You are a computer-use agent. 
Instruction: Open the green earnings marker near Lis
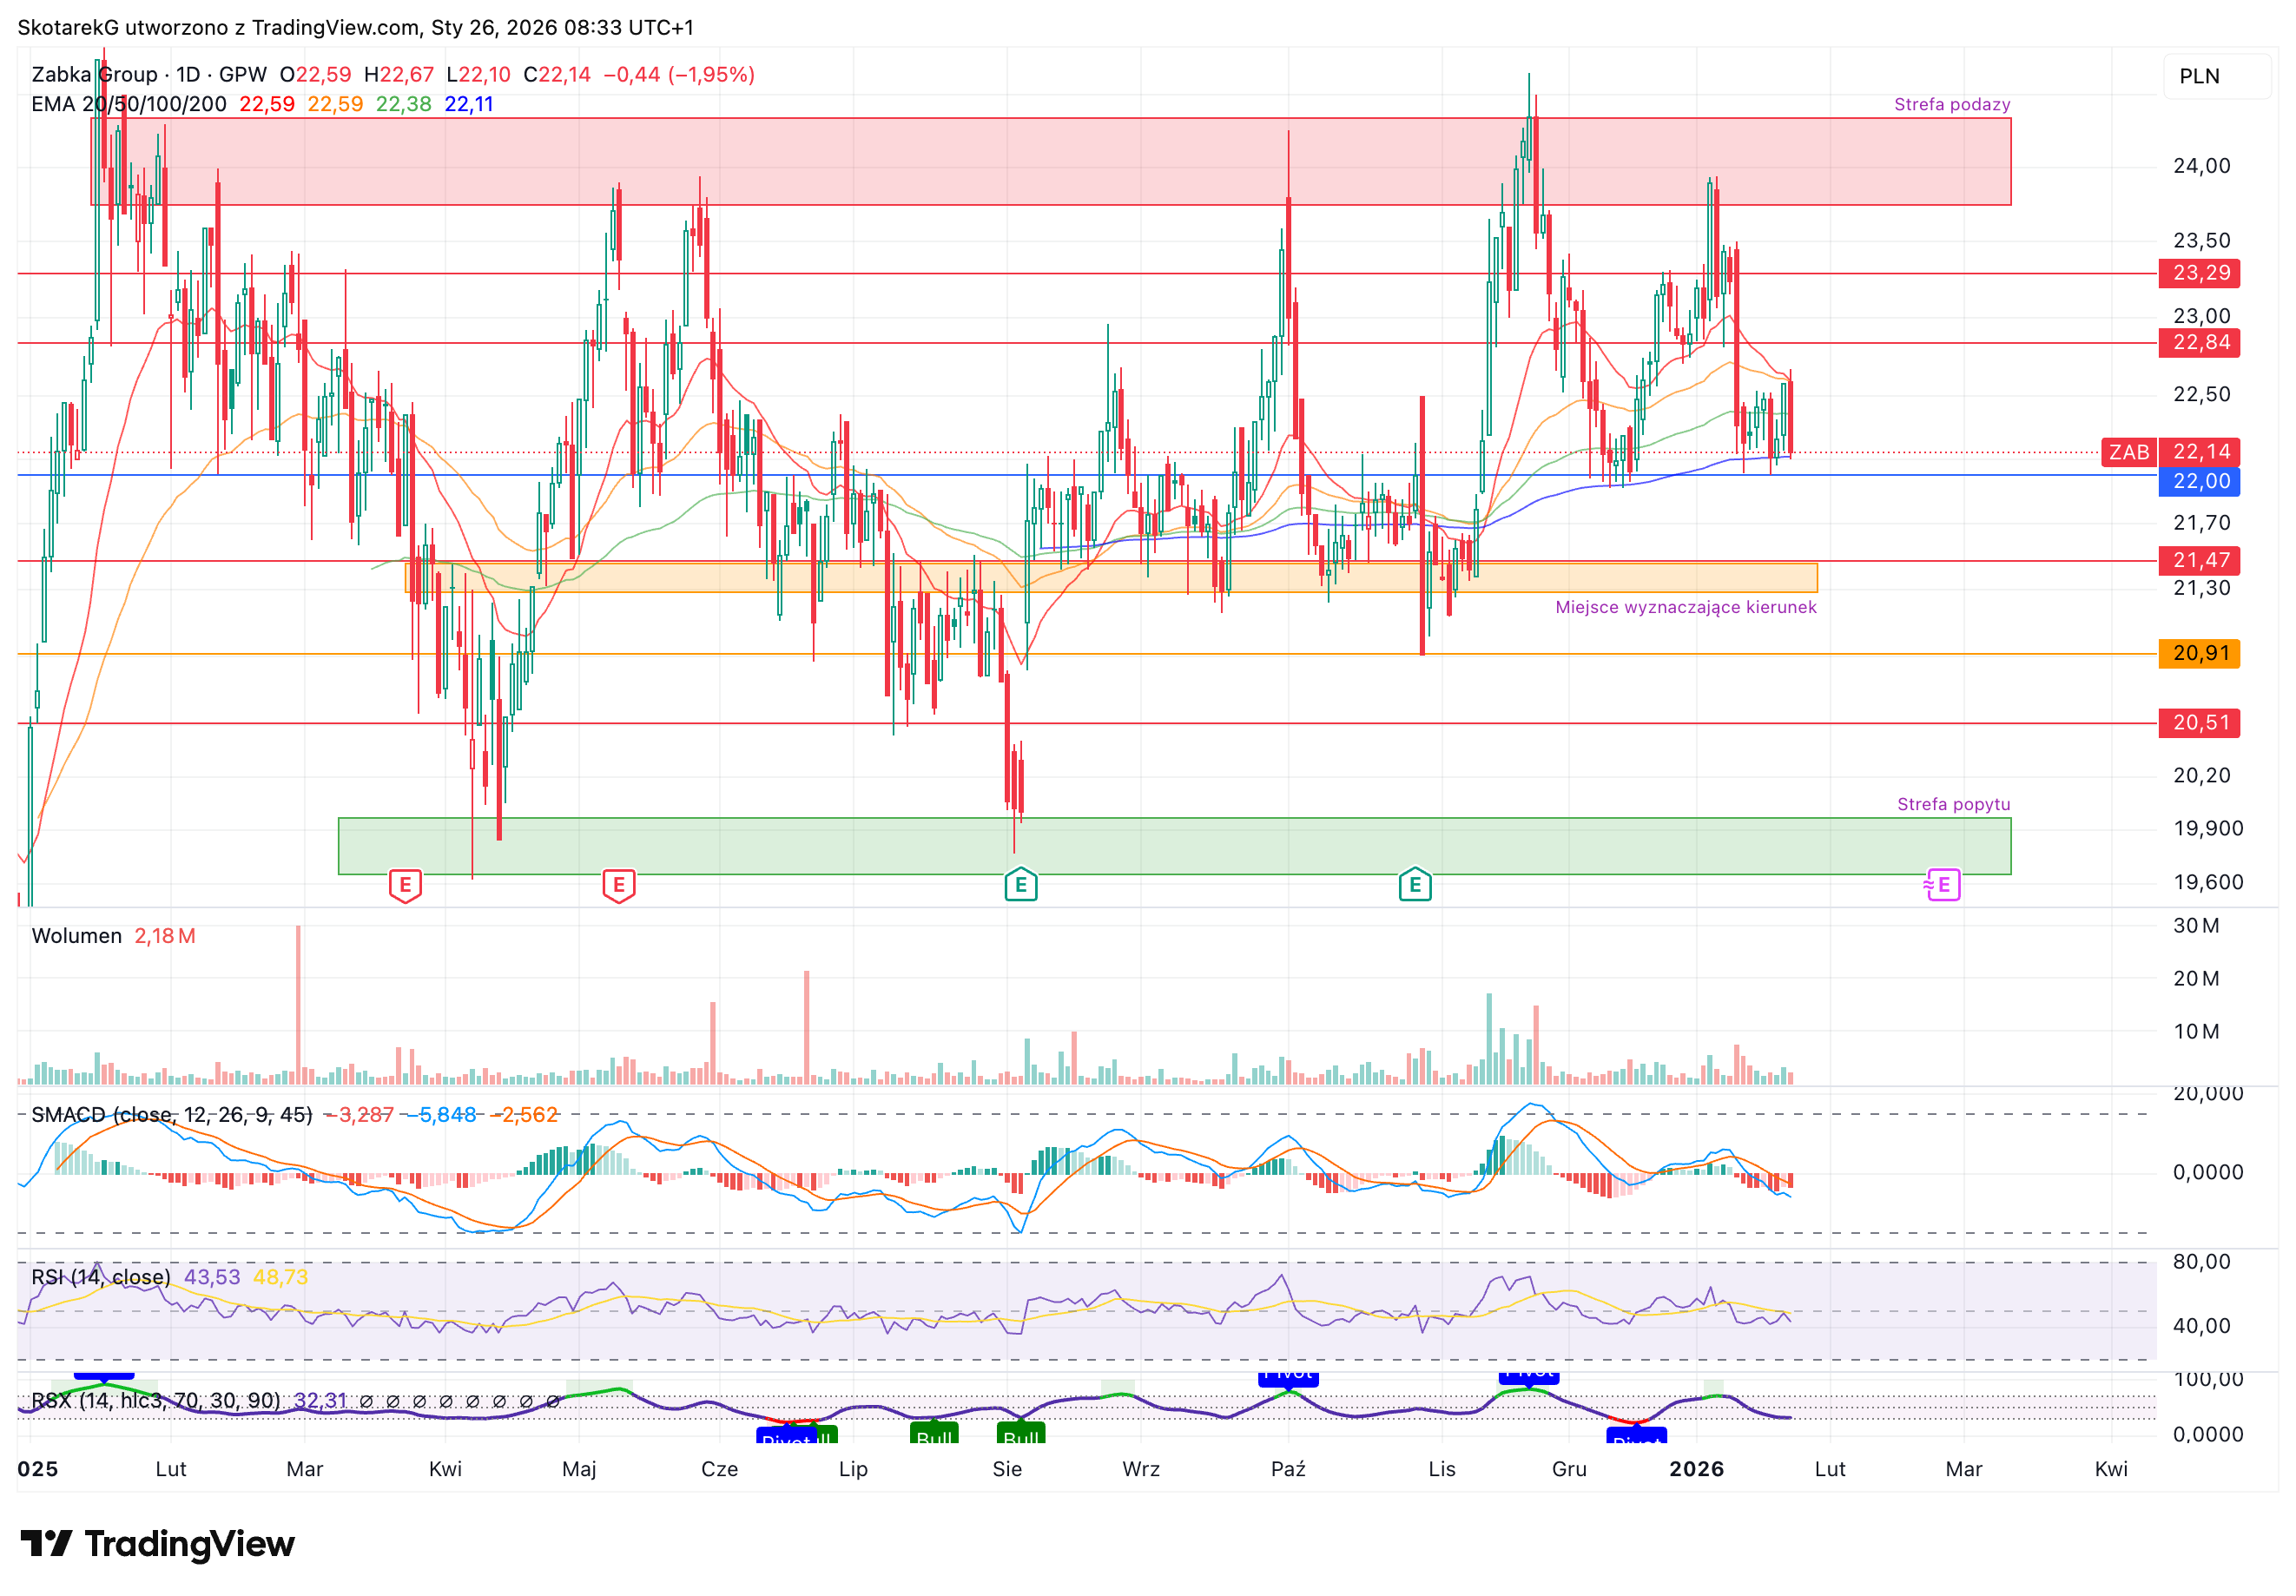click(1415, 885)
